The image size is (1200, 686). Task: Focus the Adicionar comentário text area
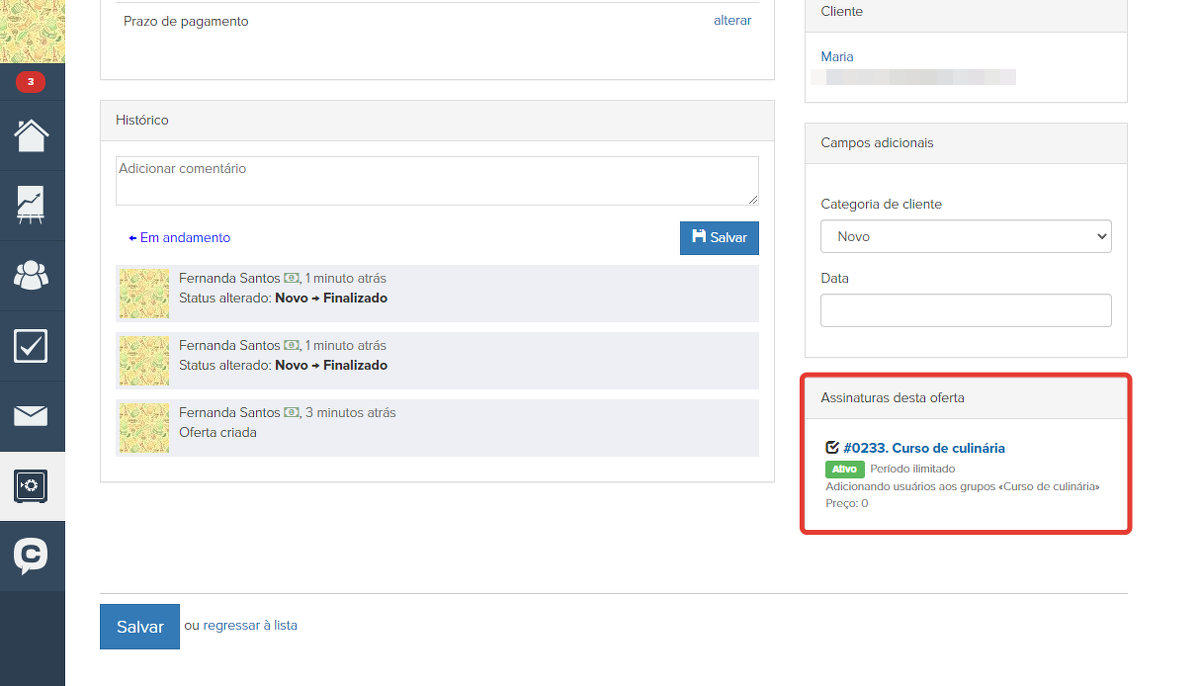[x=436, y=181]
